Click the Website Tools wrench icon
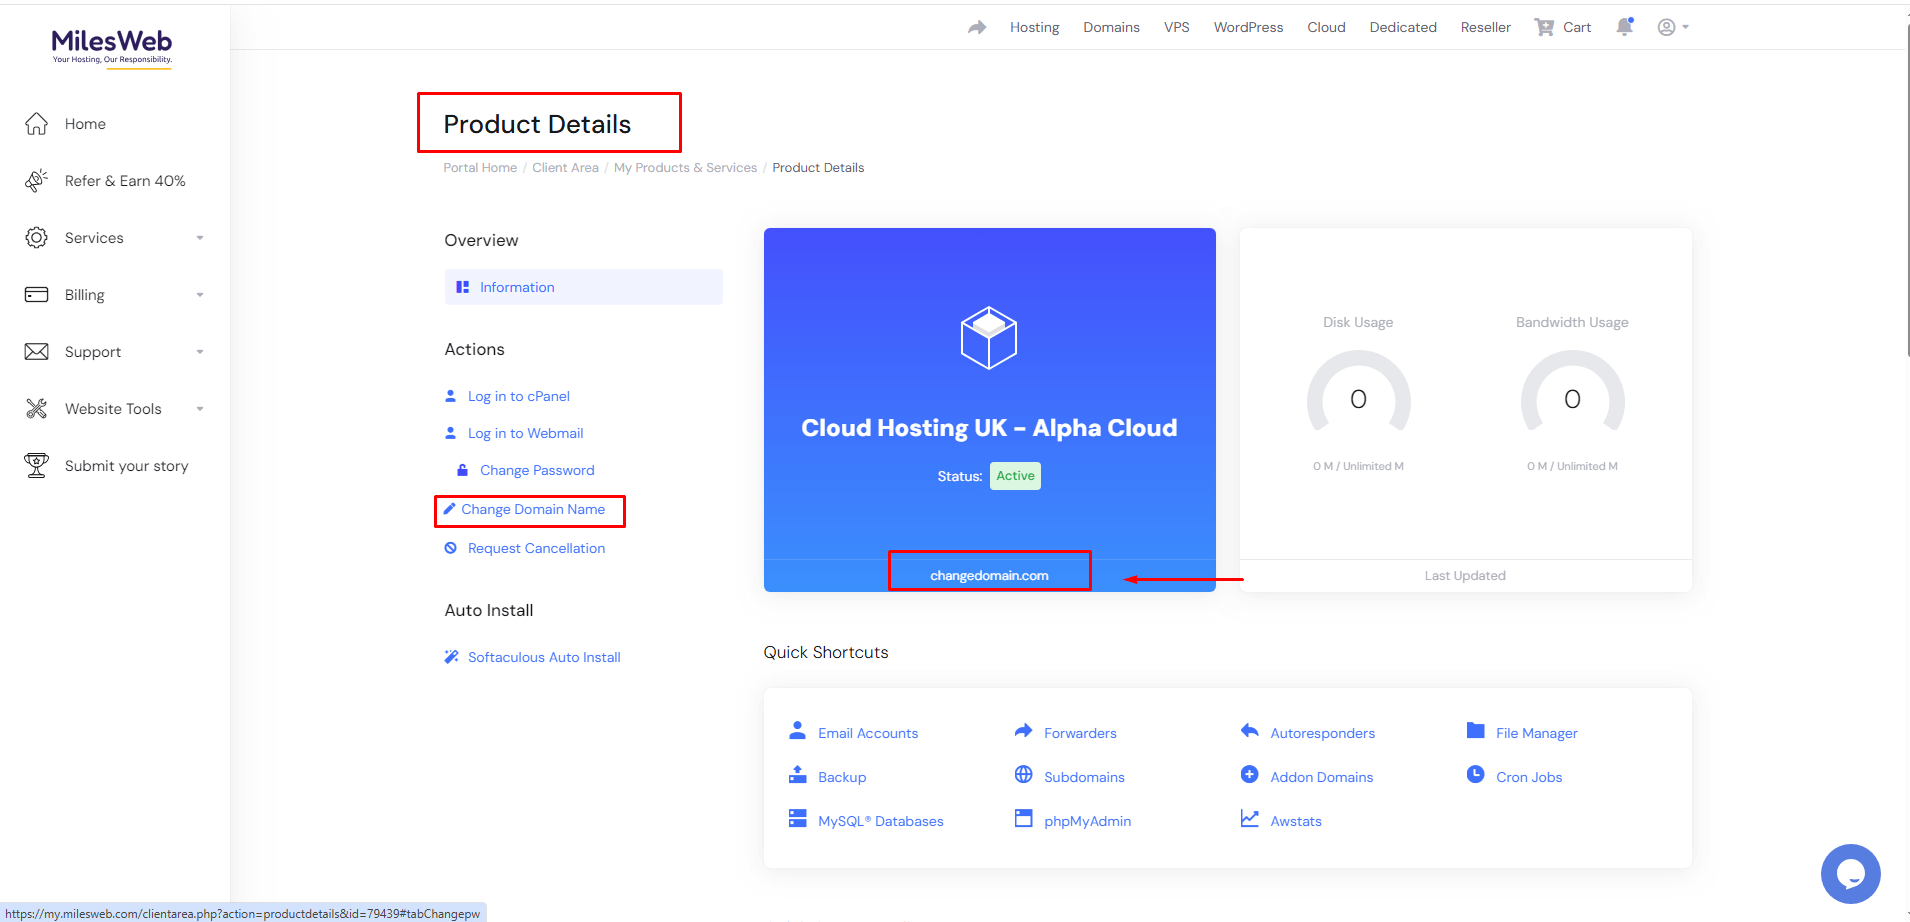Screen dimensions: 1910x922 37,409
